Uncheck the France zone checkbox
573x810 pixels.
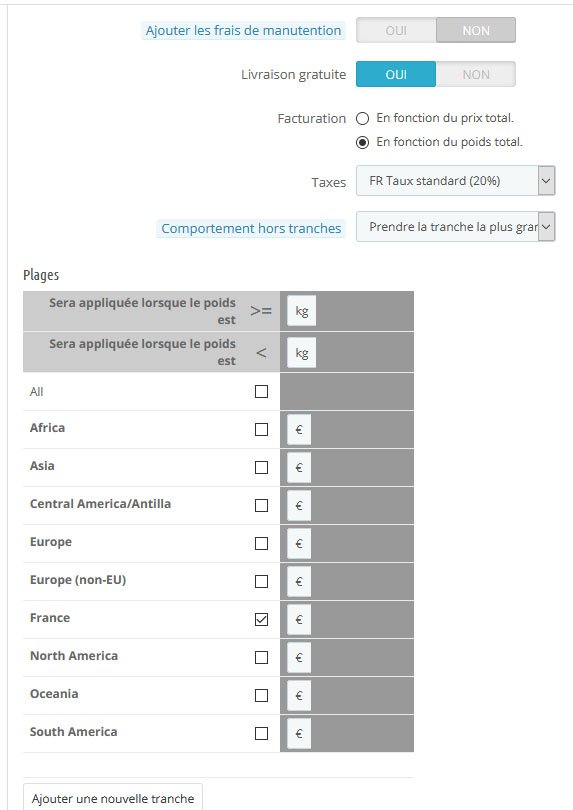[261, 619]
